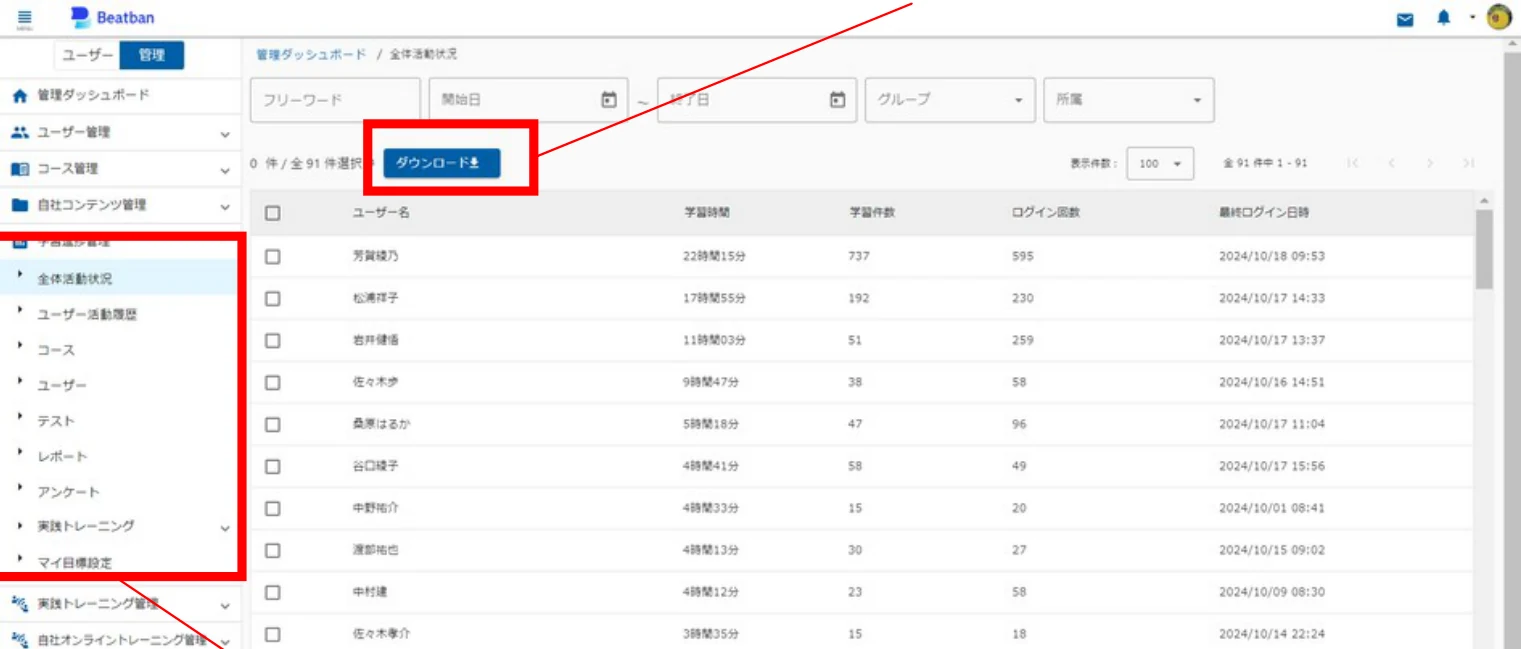
Task: Open the アンケート sidebar item
Action: [68, 492]
